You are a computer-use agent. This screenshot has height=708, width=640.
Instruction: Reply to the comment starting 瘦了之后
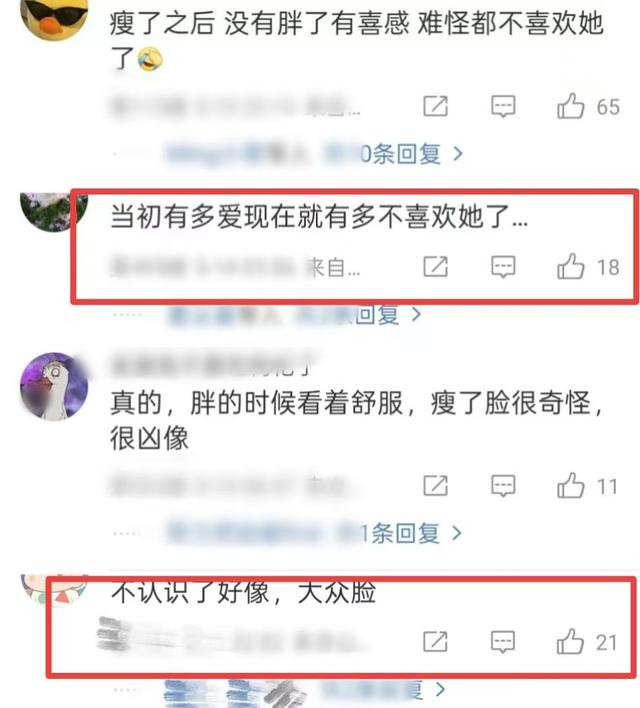pos(503,107)
